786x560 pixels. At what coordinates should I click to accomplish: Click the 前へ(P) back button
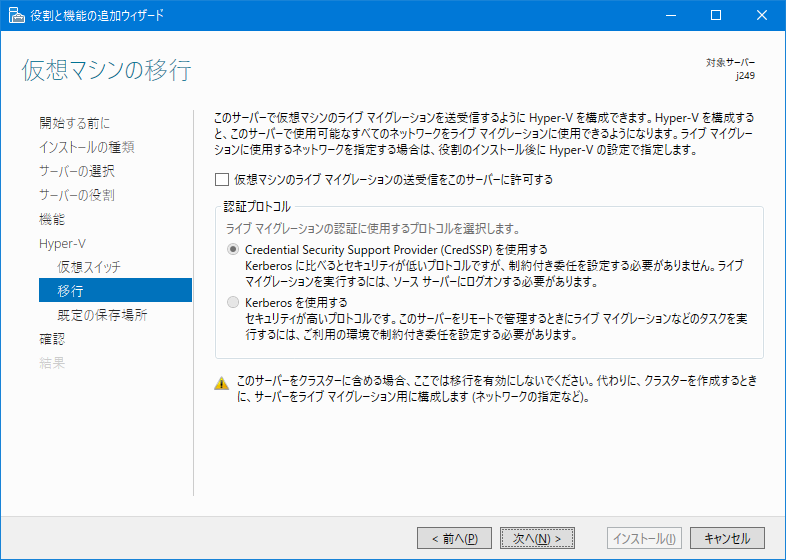pyautogui.click(x=454, y=538)
